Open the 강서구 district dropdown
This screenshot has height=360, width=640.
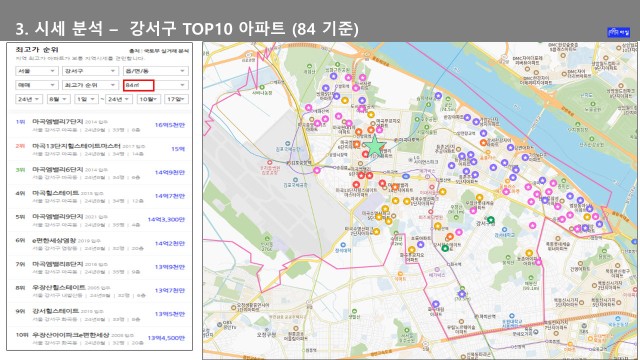[x=90, y=71]
